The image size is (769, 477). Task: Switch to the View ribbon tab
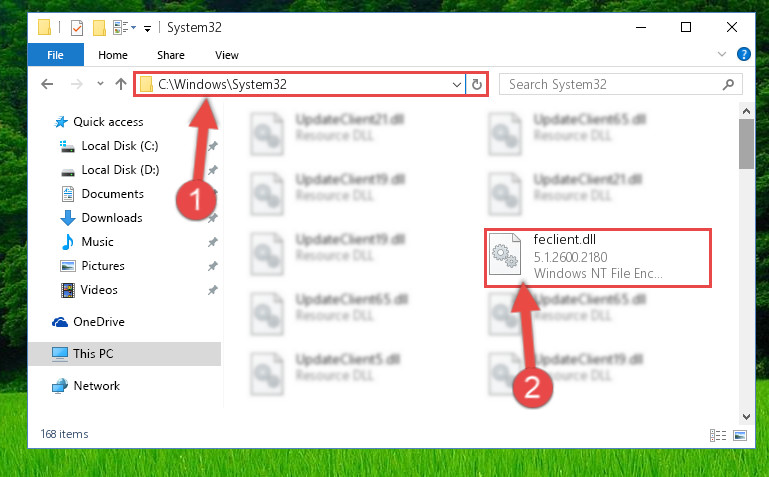point(227,55)
